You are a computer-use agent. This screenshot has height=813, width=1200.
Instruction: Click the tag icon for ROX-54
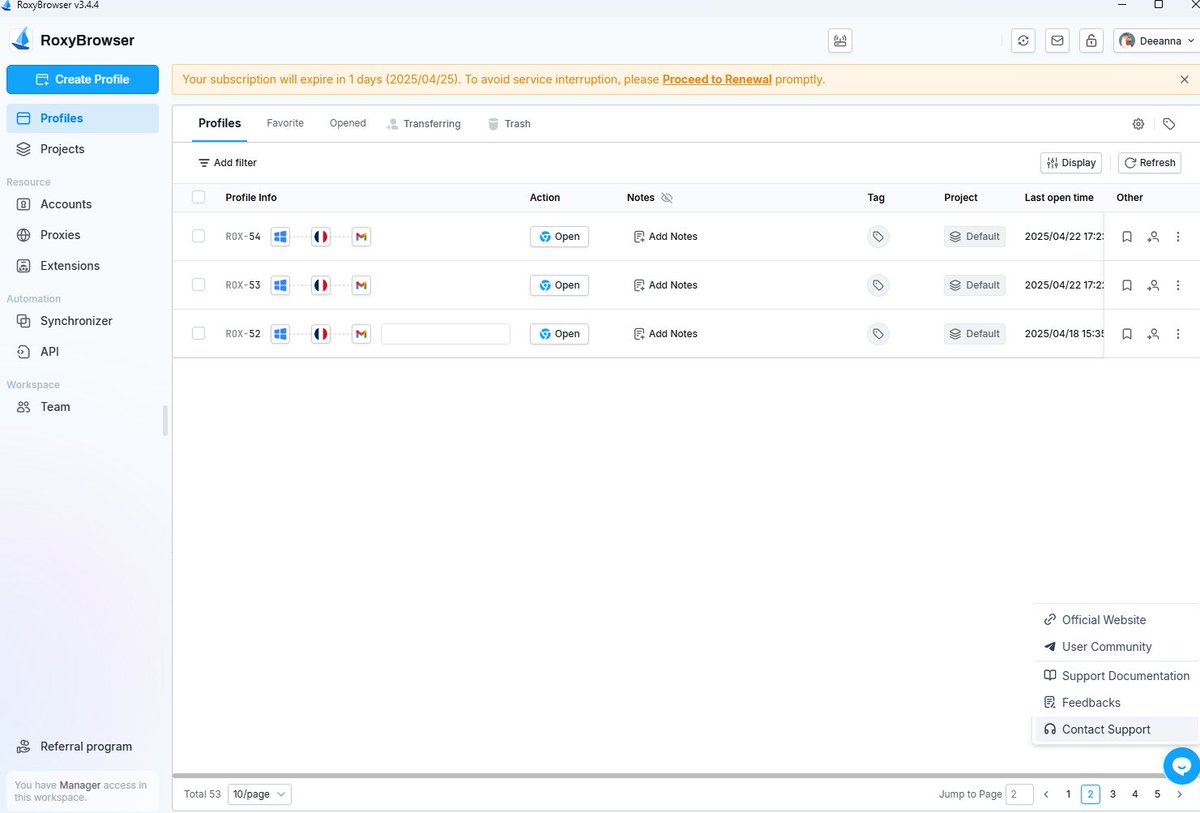(878, 237)
